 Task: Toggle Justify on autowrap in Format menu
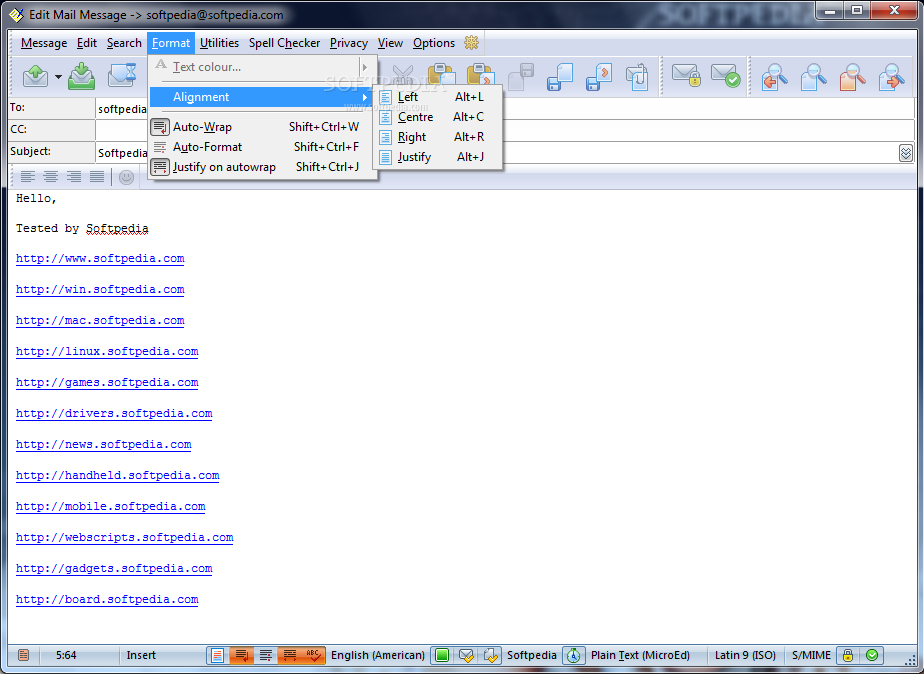262,167
